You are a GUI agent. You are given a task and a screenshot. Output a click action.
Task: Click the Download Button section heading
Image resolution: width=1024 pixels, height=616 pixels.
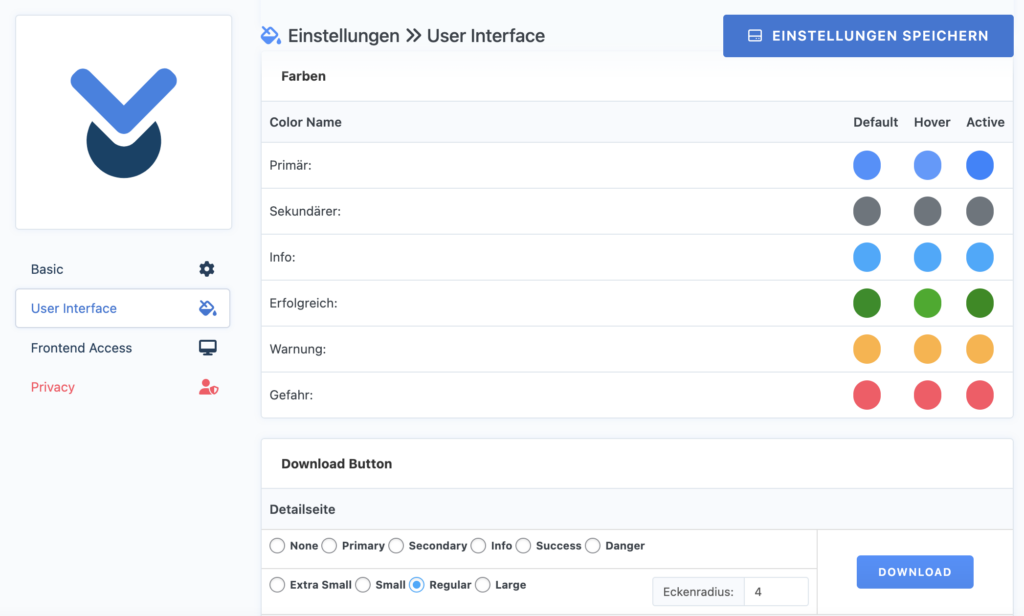[x=337, y=464]
